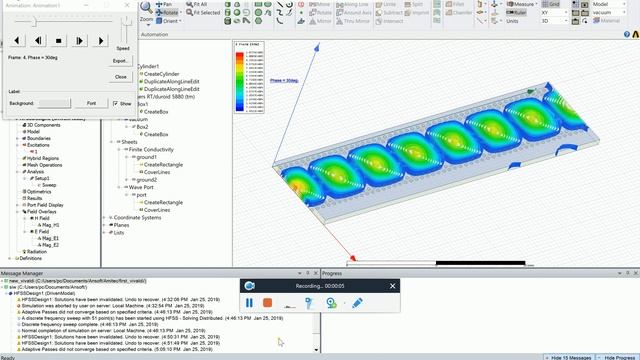
Task: Click the blue help question icon
Action: 627,35
